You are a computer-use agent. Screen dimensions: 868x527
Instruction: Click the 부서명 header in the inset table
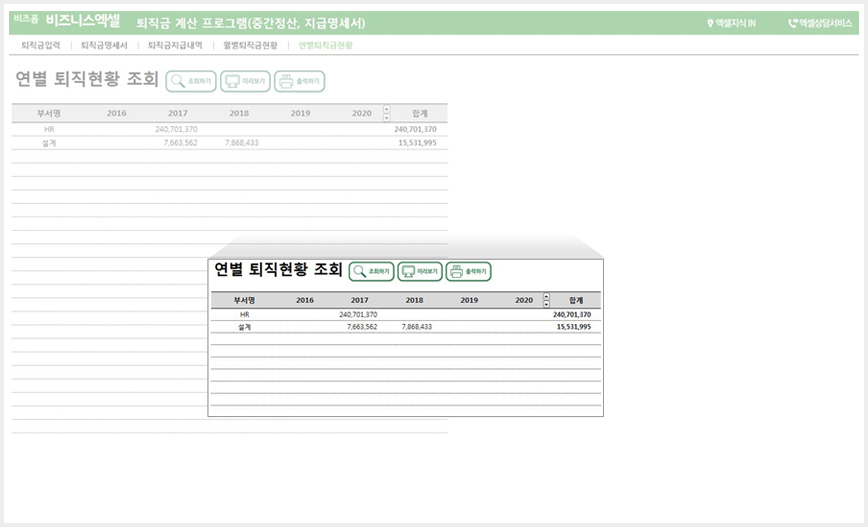[x=244, y=301]
